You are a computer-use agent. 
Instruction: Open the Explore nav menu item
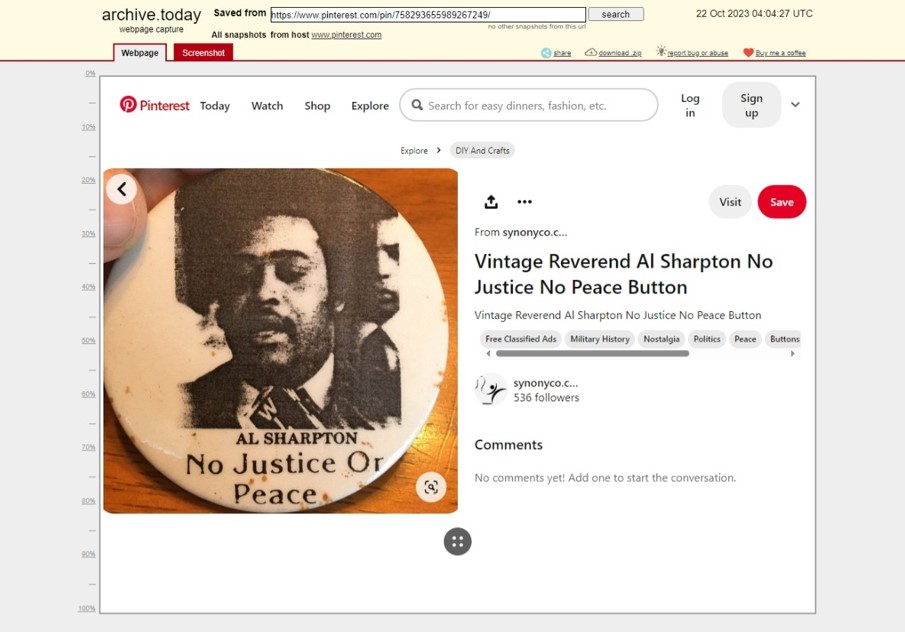(x=370, y=106)
